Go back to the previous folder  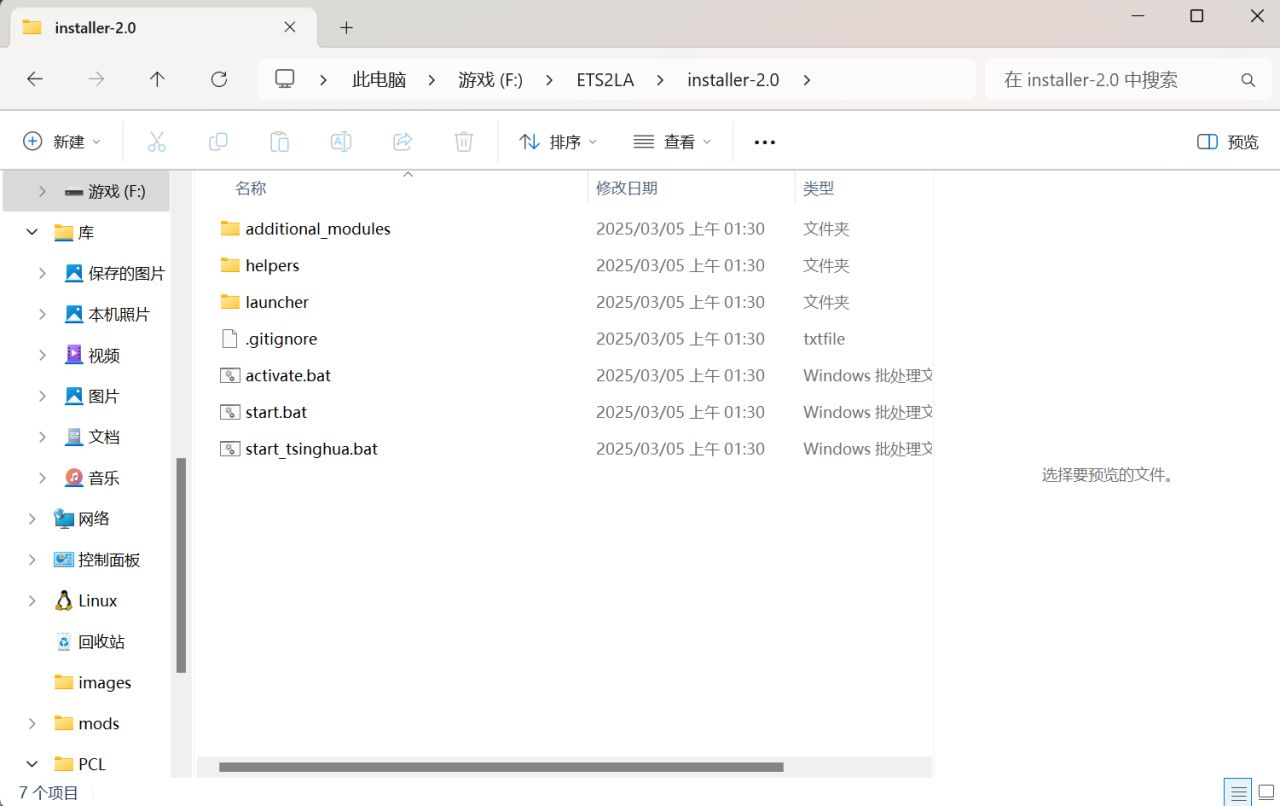pos(35,79)
